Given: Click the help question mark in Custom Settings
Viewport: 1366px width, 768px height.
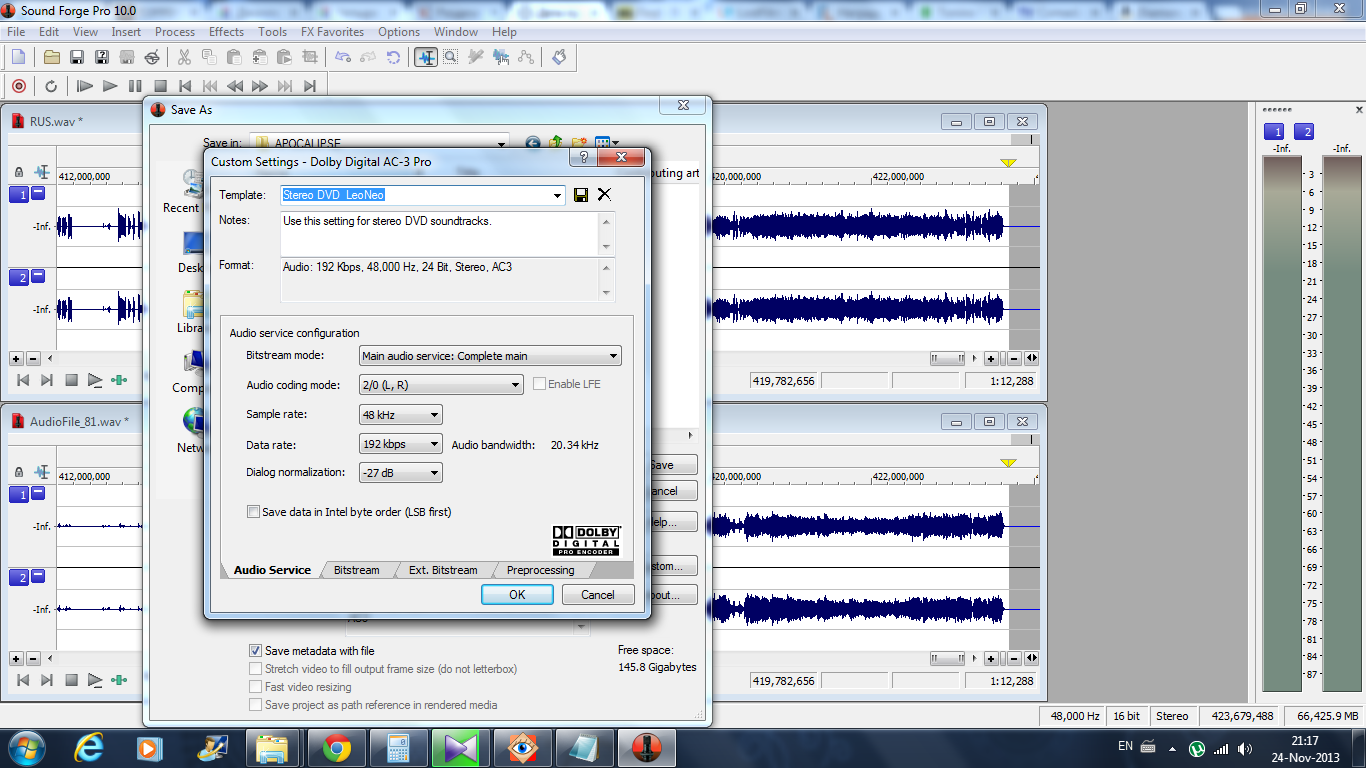Looking at the screenshot, I should [584, 157].
